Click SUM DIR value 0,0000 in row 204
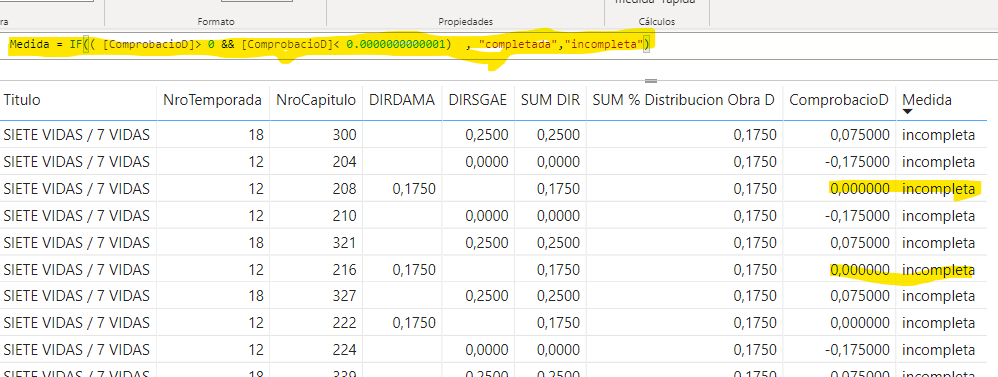 558,162
